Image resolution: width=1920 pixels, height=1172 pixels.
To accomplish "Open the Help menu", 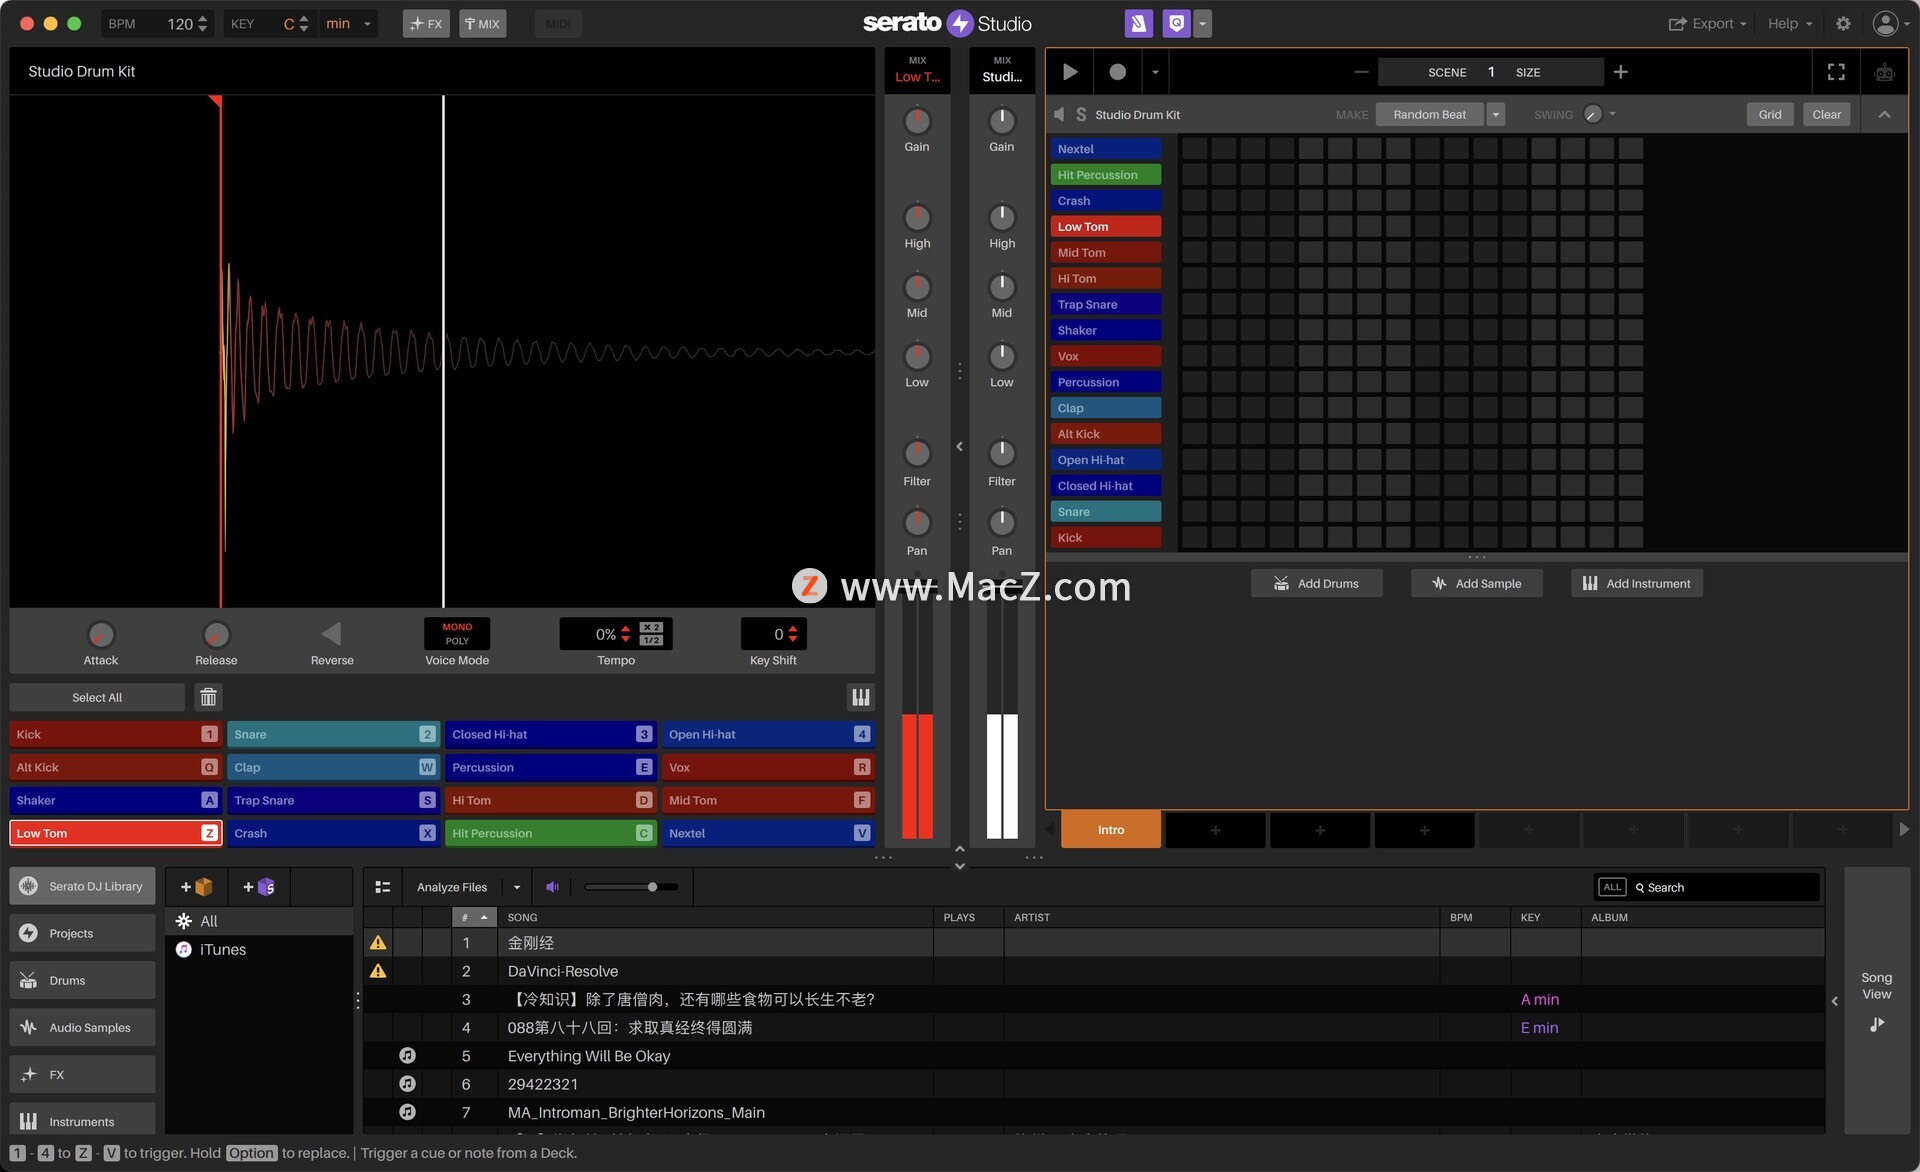I will (x=1789, y=23).
